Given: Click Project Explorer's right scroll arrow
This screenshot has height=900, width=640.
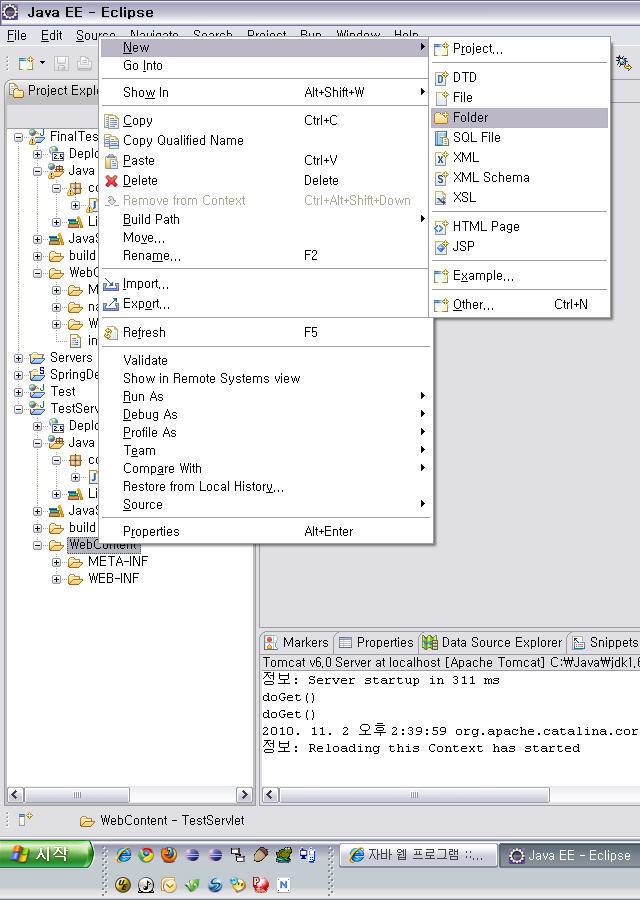Looking at the screenshot, I should (244, 795).
